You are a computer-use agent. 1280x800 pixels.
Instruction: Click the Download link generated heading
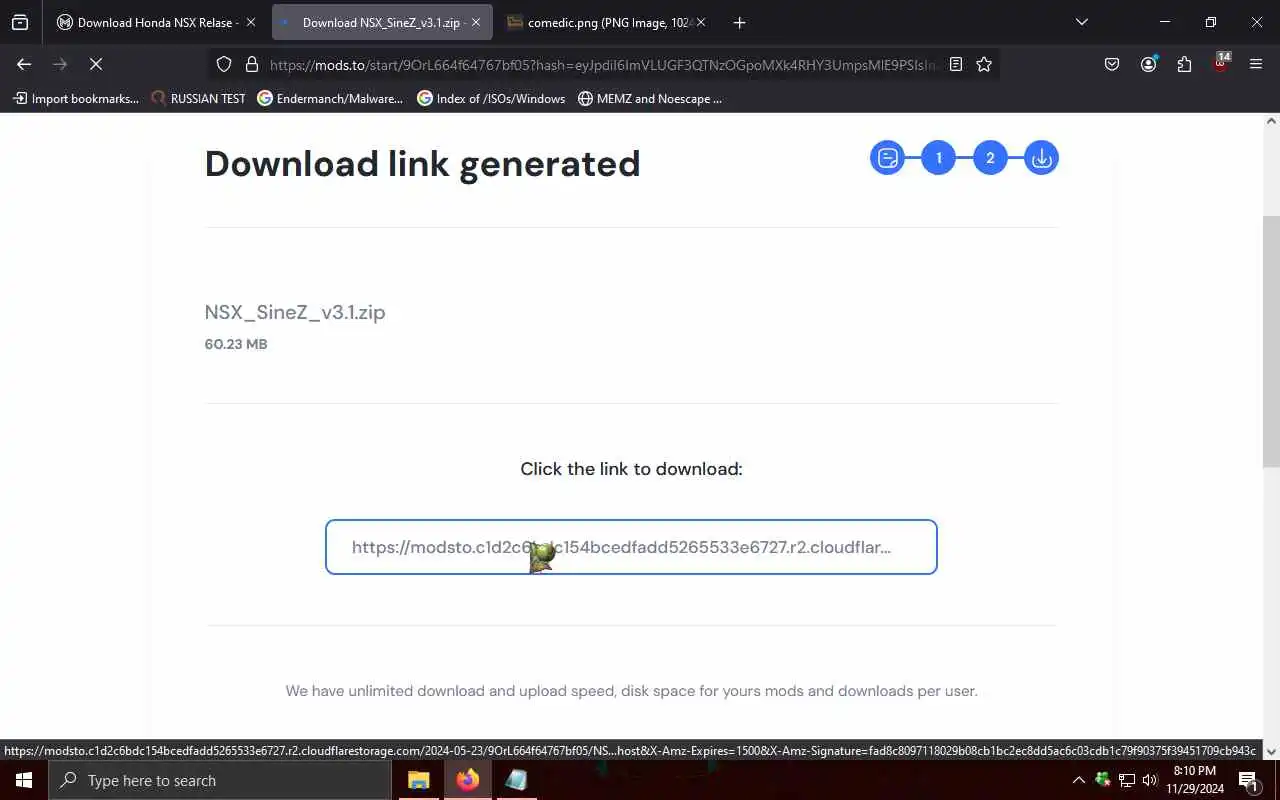point(422,164)
